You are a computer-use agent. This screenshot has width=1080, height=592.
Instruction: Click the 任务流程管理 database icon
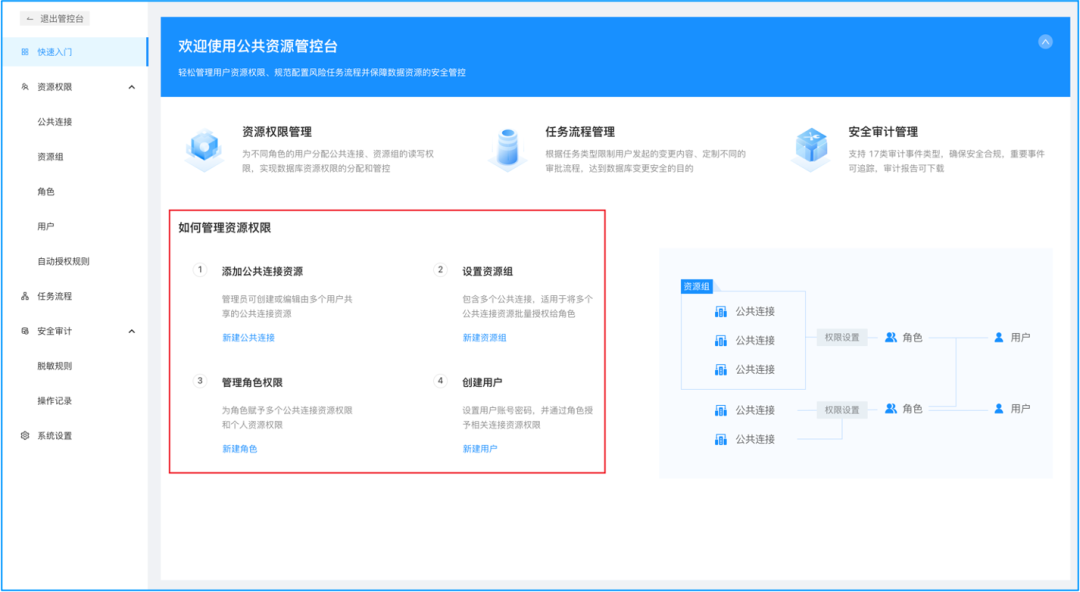509,147
